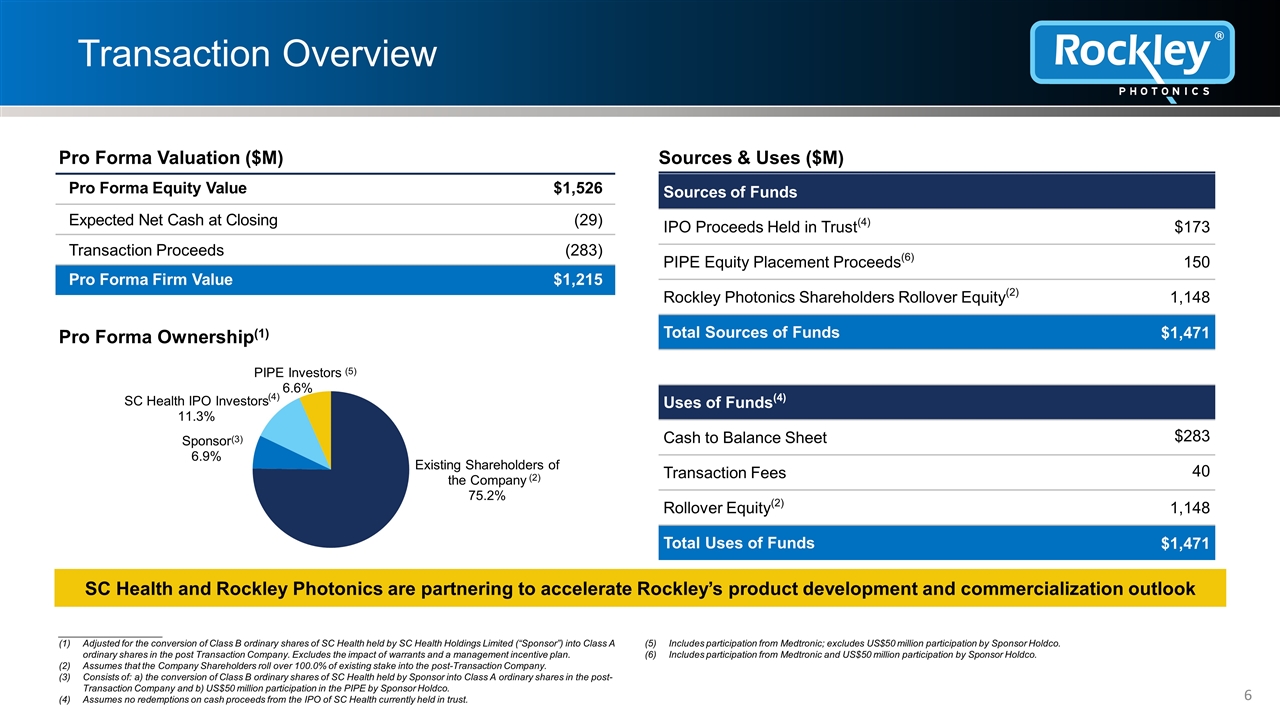This screenshot has width=1280, height=720.
Task: Select footnote (5) excluding Sponsor Holdco participation
Action: [x=853, y=643]
